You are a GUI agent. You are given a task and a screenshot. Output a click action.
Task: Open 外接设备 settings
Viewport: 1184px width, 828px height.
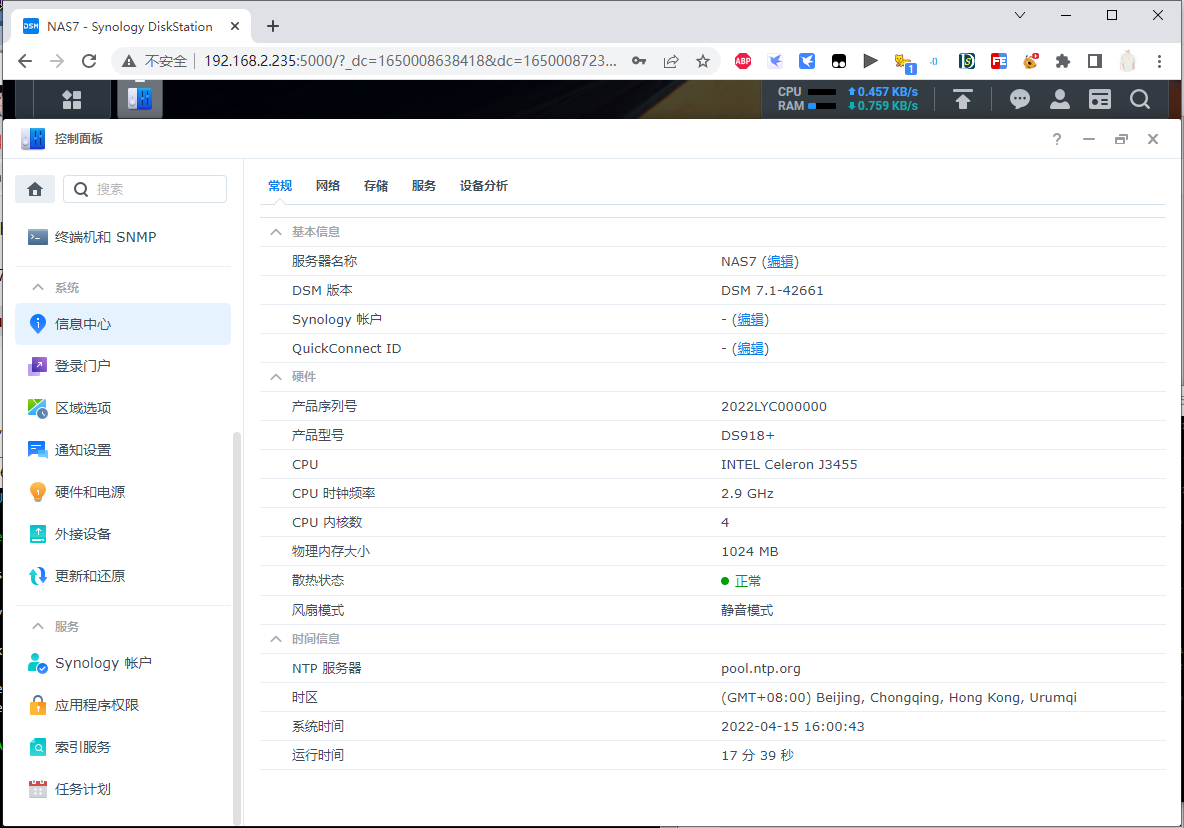(123, 534)
